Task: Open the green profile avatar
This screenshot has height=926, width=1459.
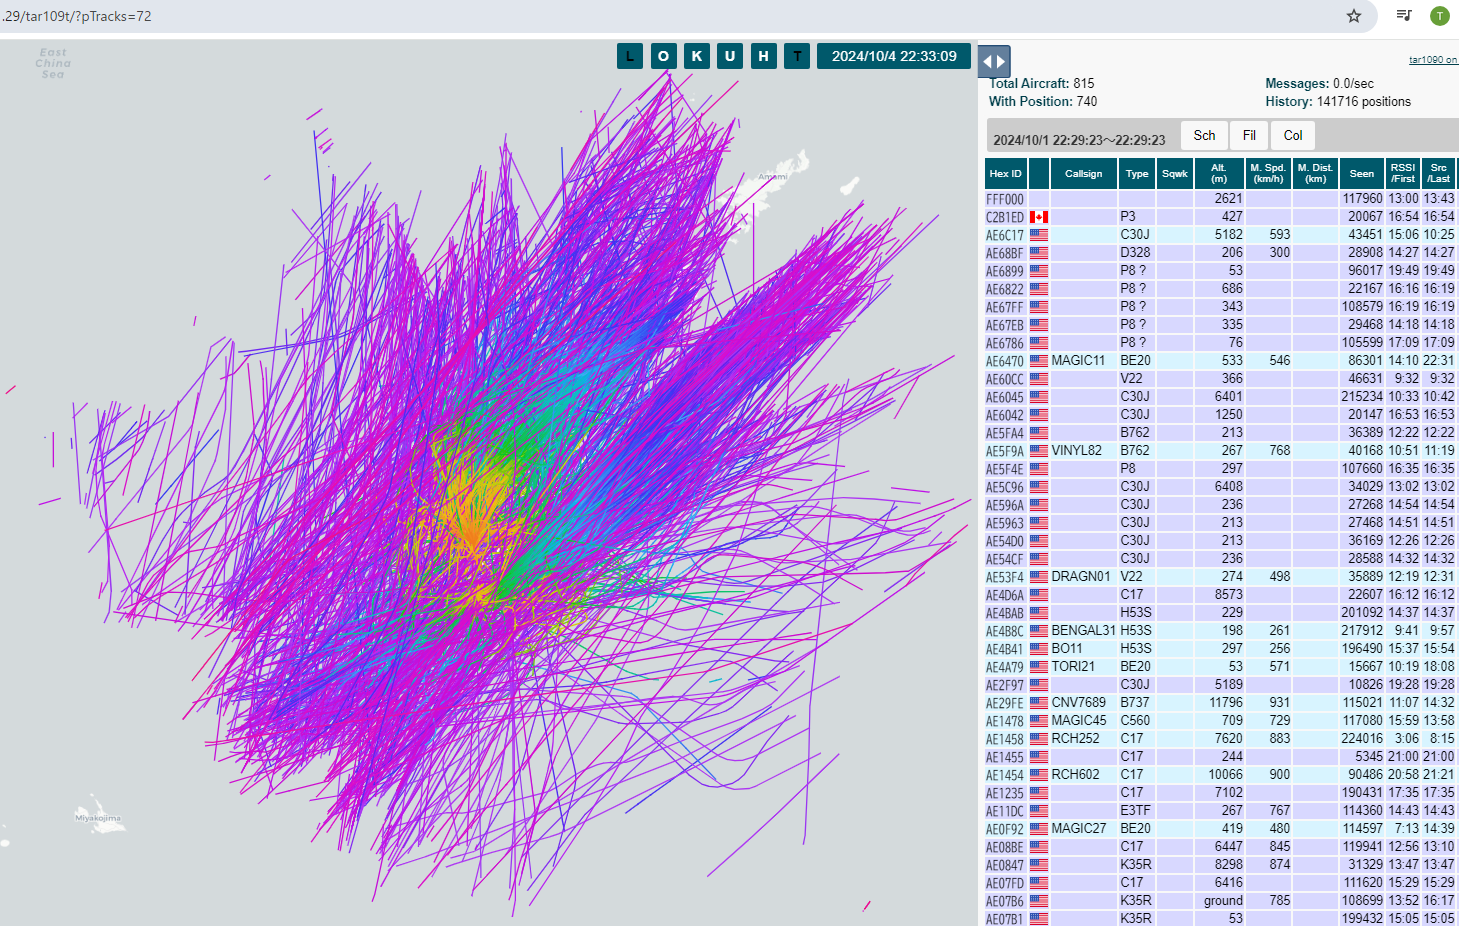Action: pos(1439,16)
